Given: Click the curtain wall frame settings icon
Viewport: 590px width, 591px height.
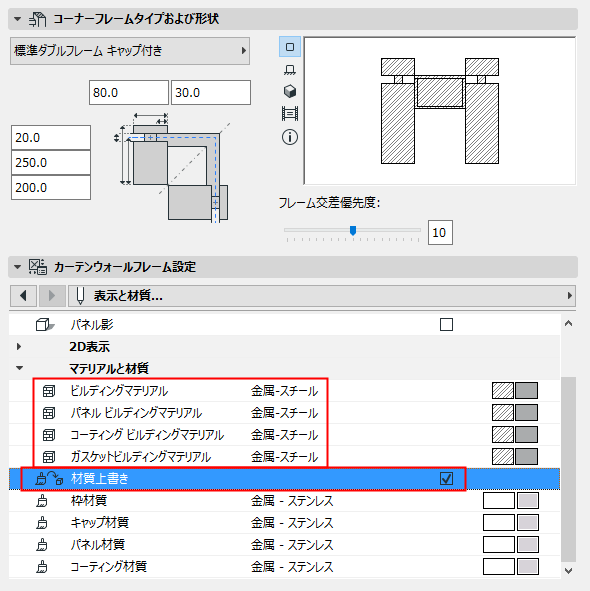Looking at the screenshot, I should (x=38, y=267).
